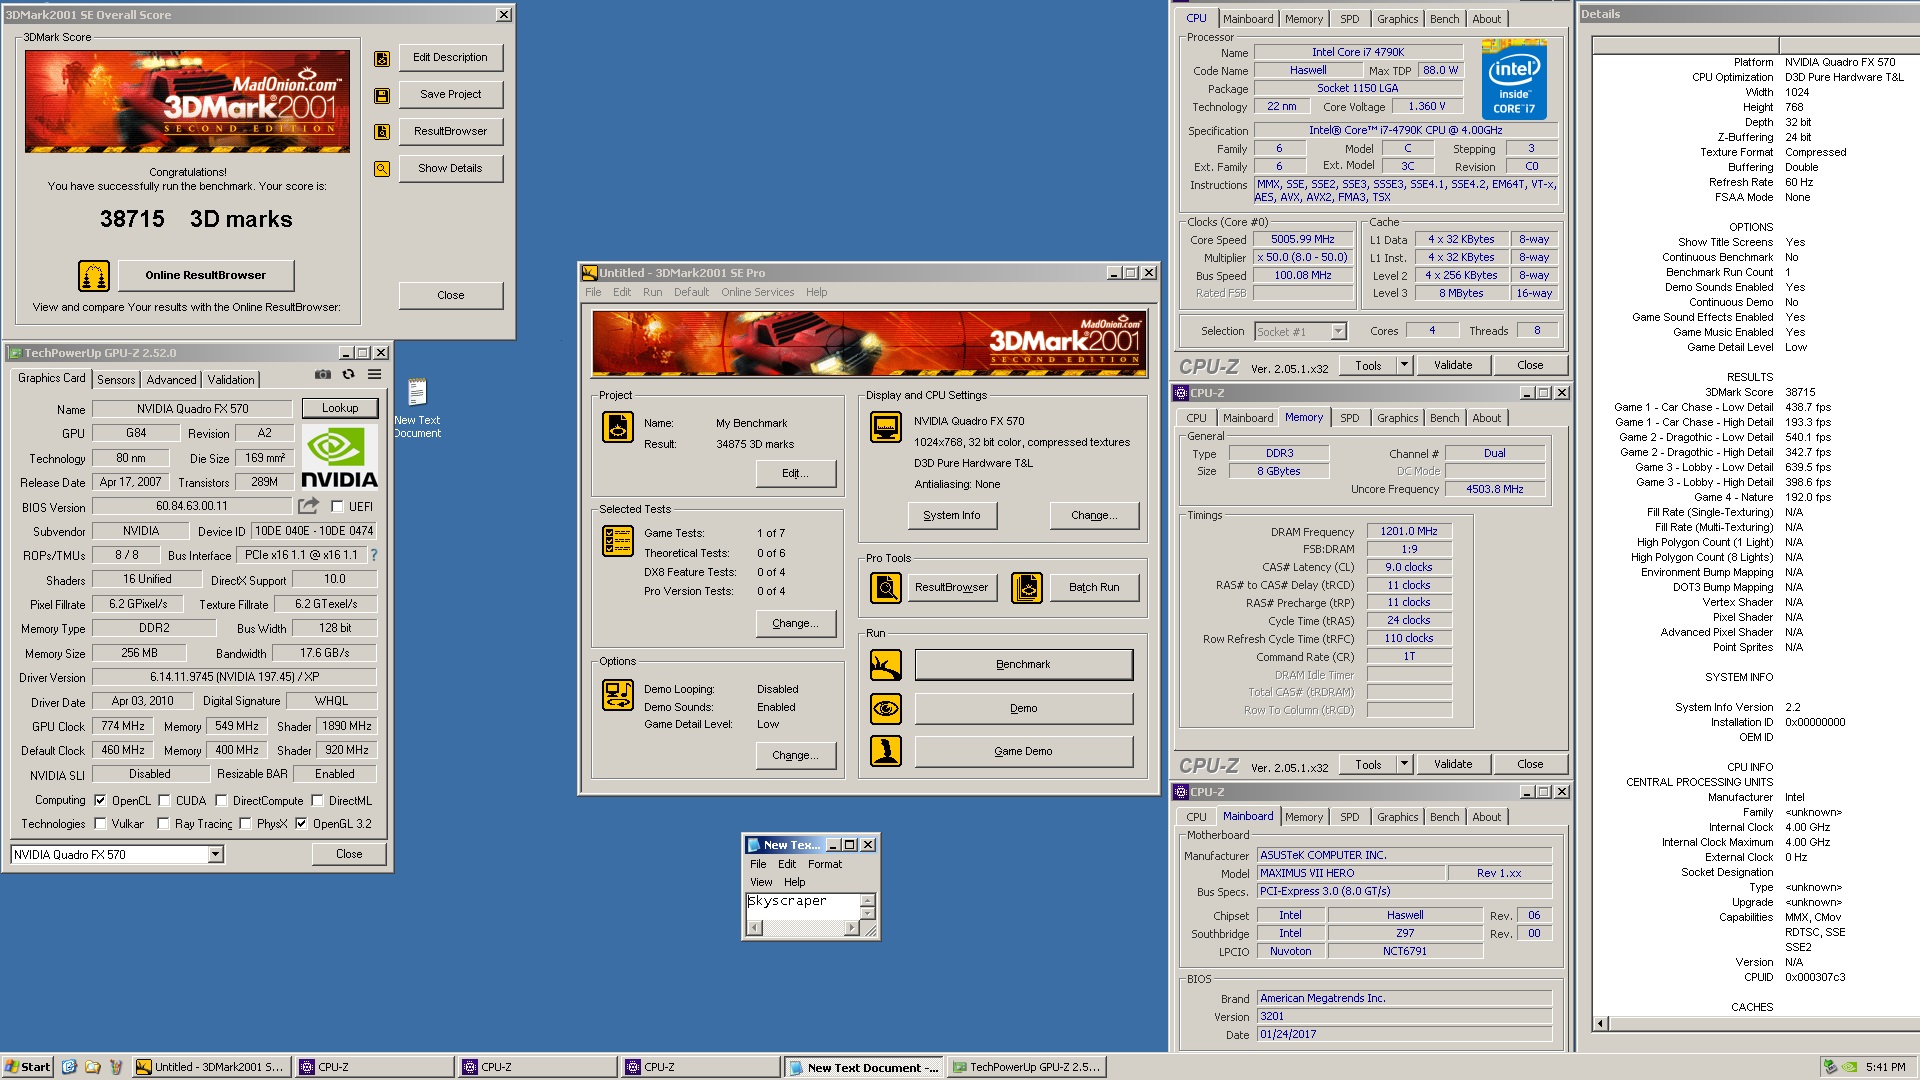
Task: Click the System Info button
Action: point(952,516)
